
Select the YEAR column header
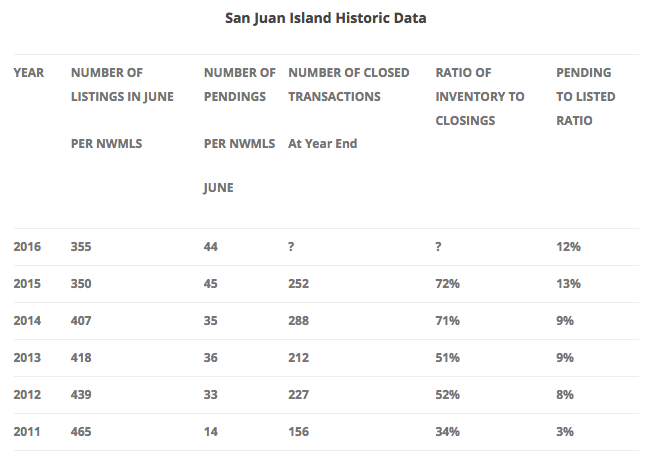click(x=28, y=73)
